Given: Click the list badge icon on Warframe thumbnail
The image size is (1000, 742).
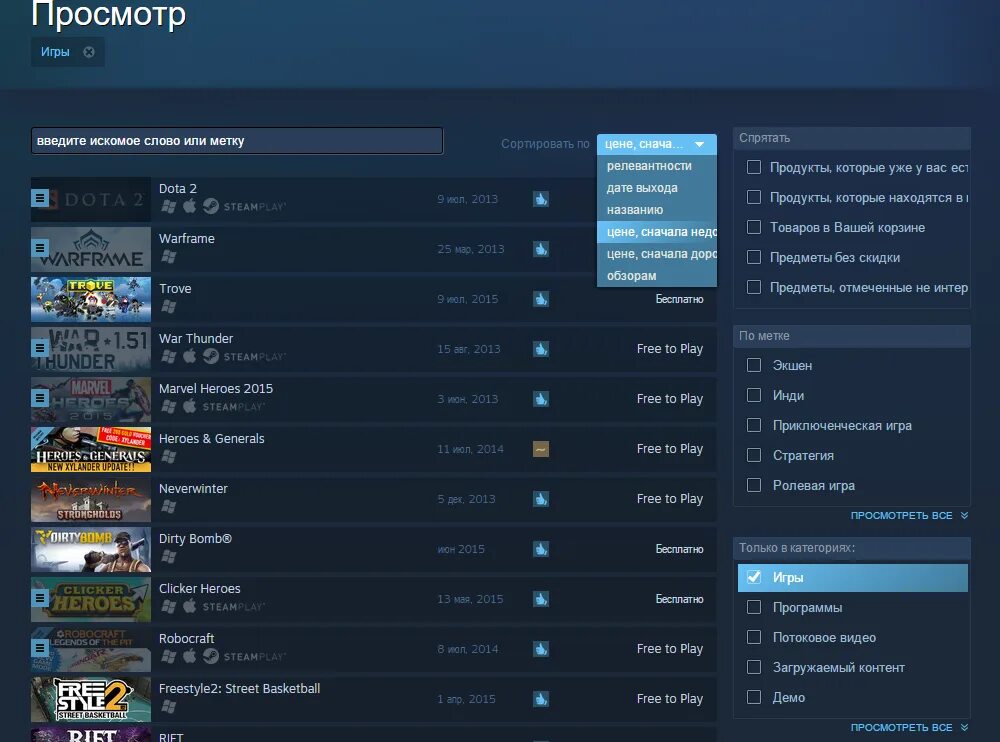Looking at the screenshot, I should [x=40, y=248].
